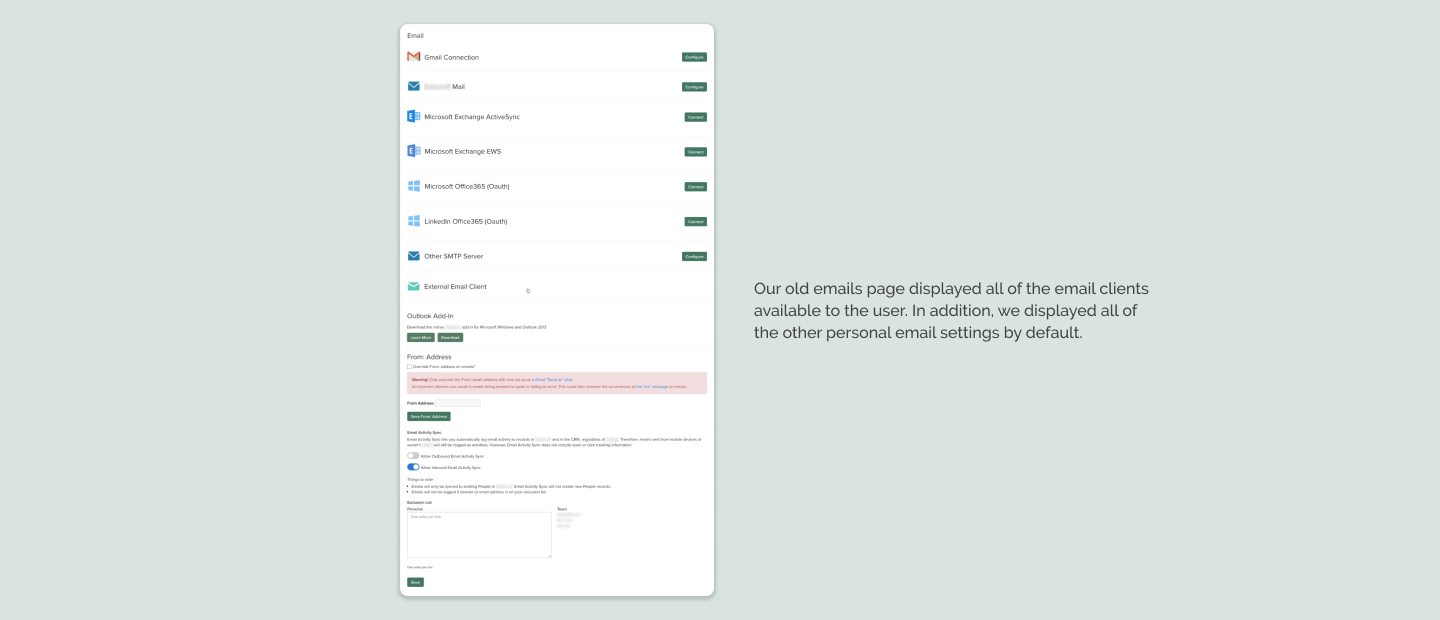Image resolution: width=1440 pixels, height=620 pixels.
Task: Disable Allow Inbound Email Activity Sync
Action: 412,466
